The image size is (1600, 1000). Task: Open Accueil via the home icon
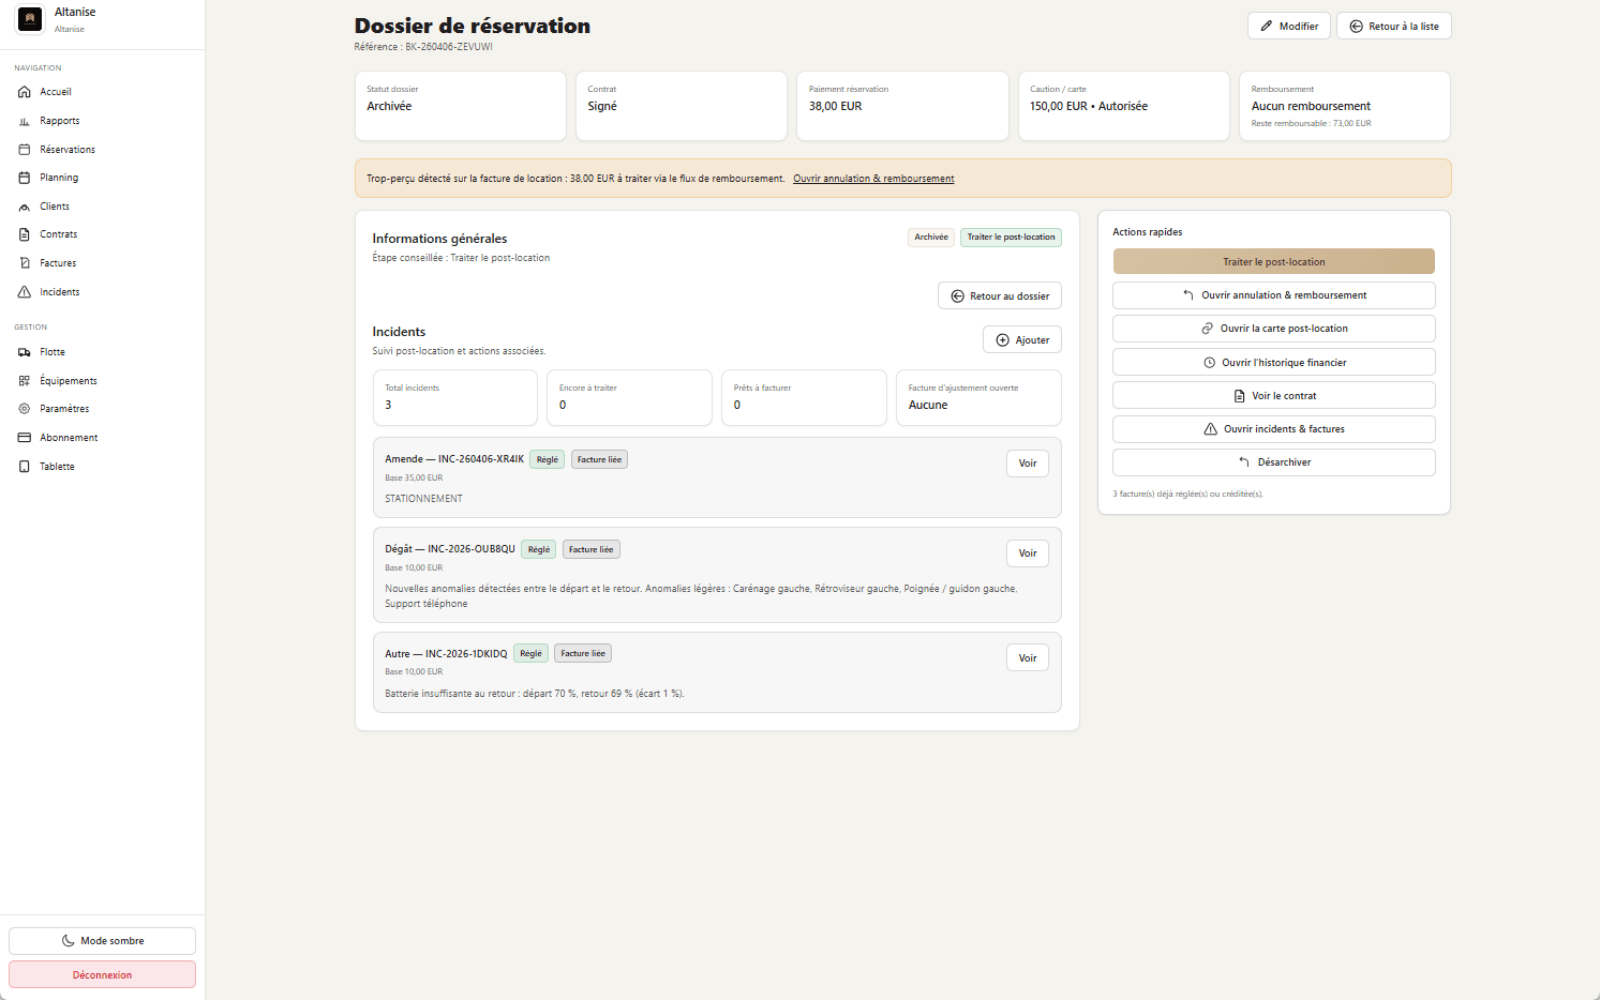[x=24, y=92]
